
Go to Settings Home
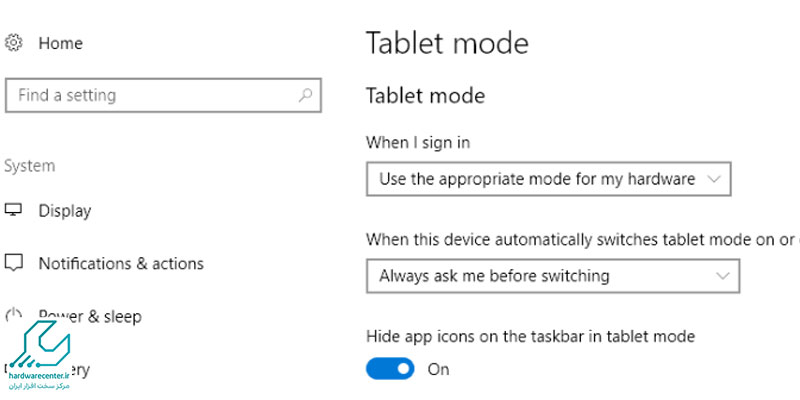[60, 43]
